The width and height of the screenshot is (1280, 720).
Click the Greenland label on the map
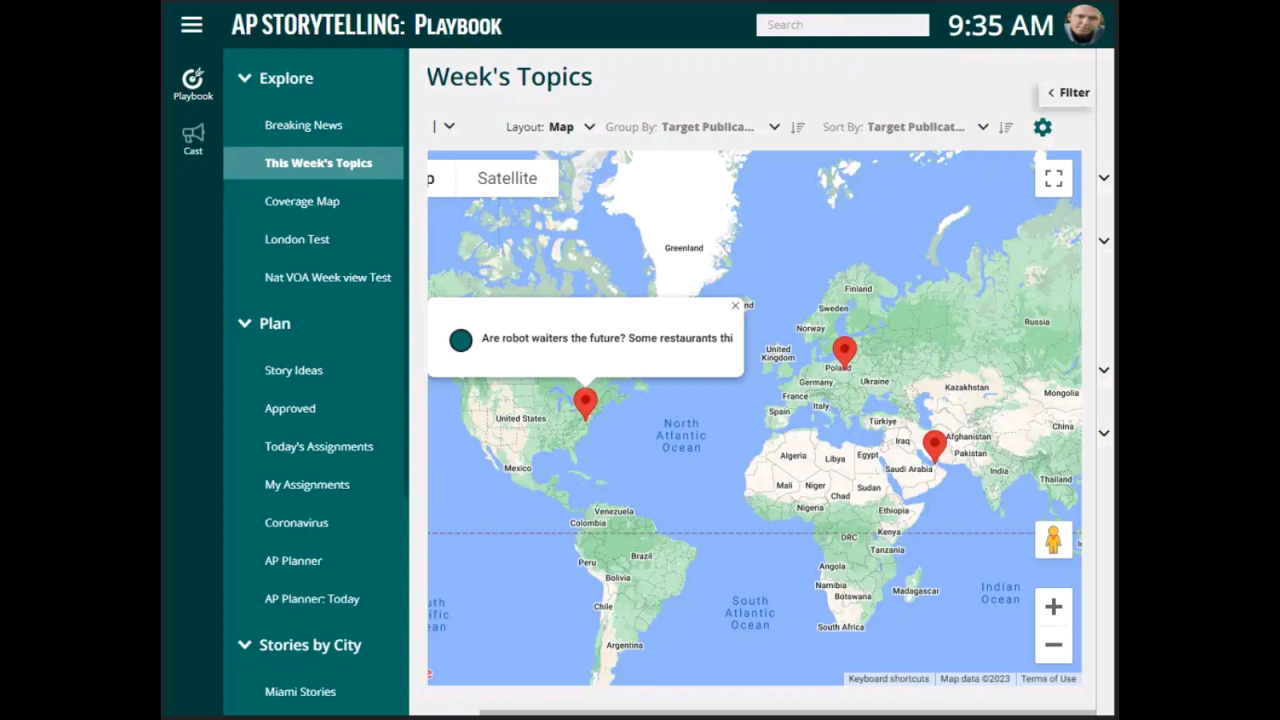[x=684, y=248]
